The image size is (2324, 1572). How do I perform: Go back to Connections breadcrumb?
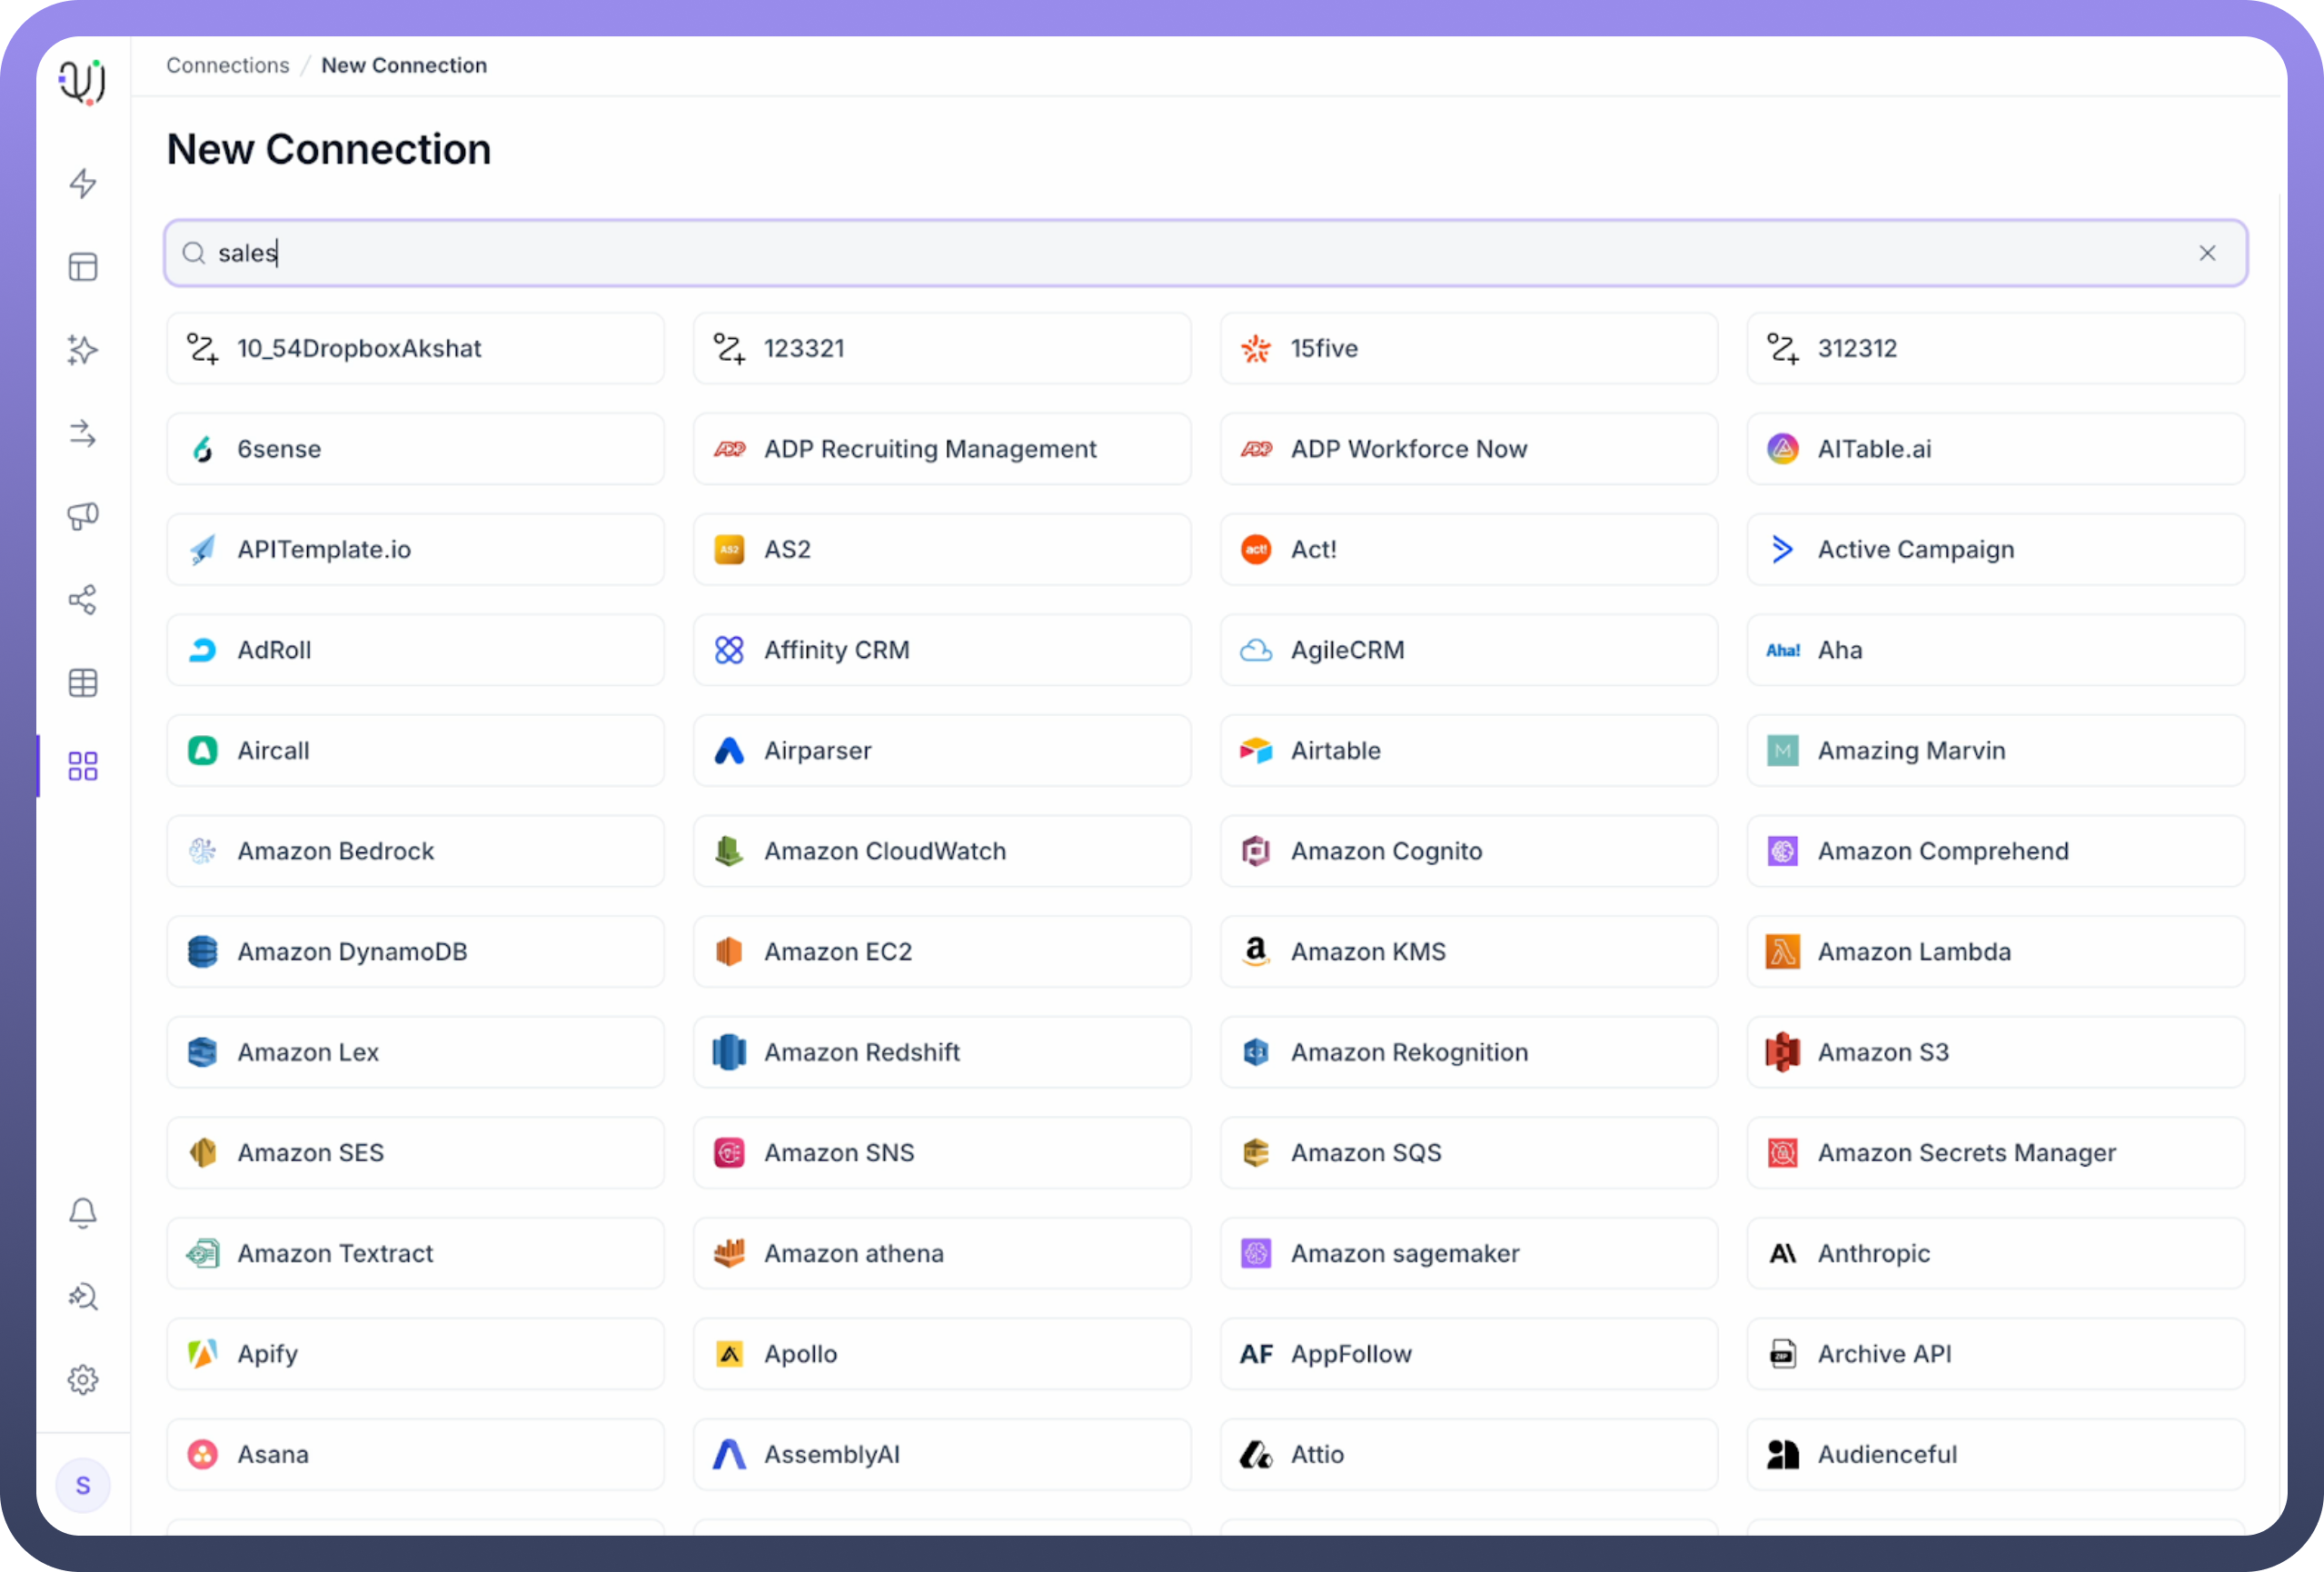(227, 65)
